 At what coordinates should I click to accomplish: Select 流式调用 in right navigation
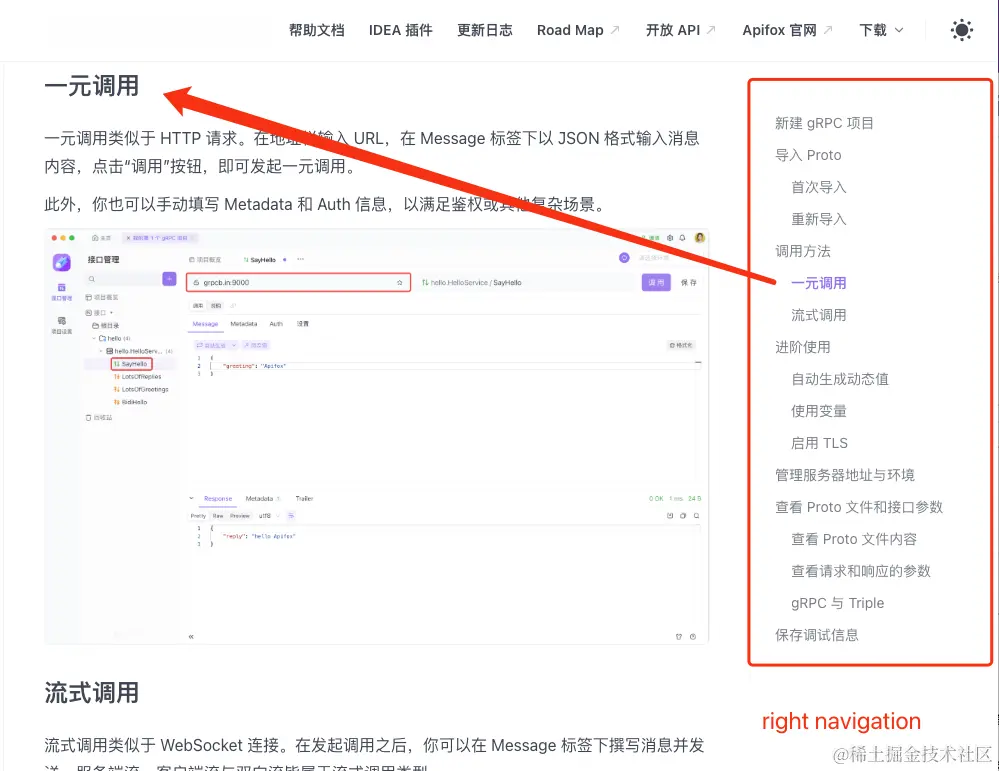(x=819, y=315)
